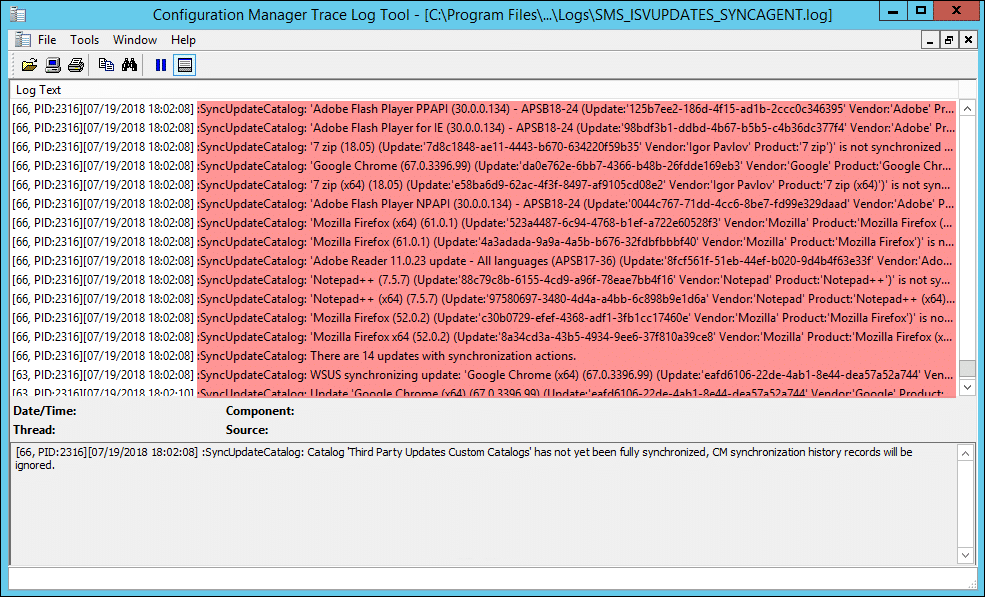985x597 pixels.
Task: Select the Adobe Reader 11.0.23 update row
Action: click(x=483, y=260)
